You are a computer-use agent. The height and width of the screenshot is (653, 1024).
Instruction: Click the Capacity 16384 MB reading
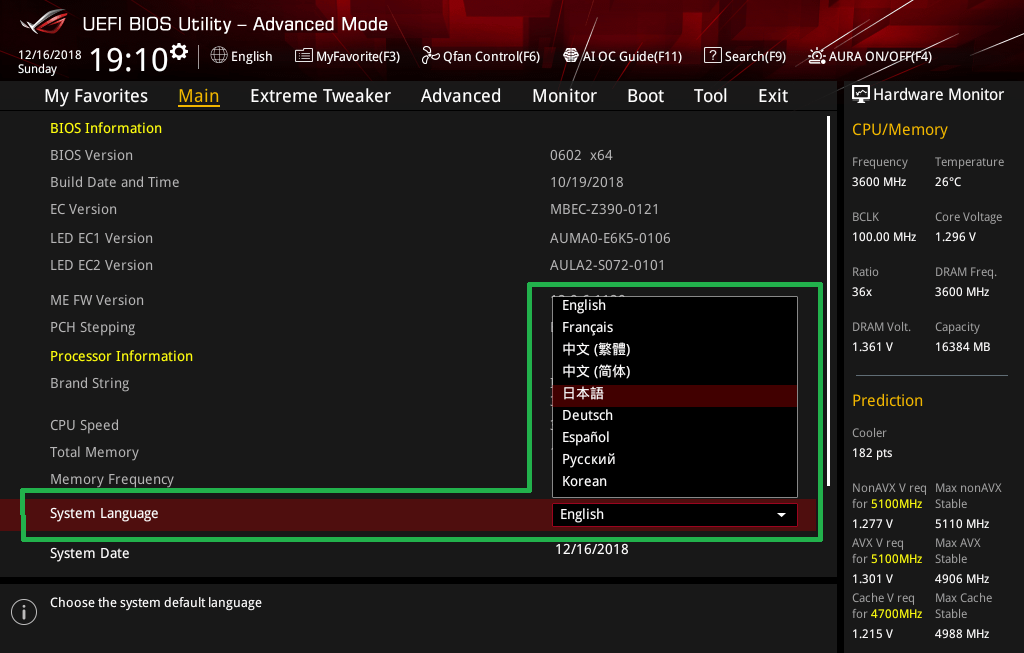click(x=962, y=347)
